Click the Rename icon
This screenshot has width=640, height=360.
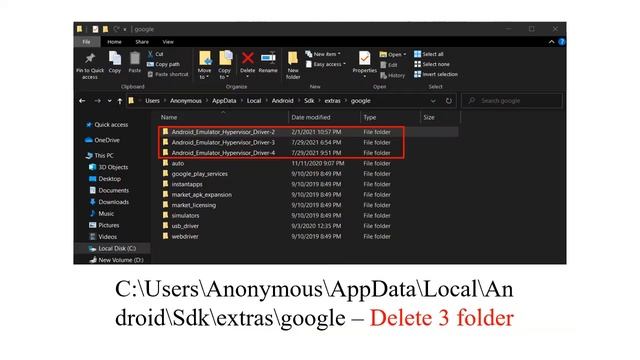pos(268,58)
